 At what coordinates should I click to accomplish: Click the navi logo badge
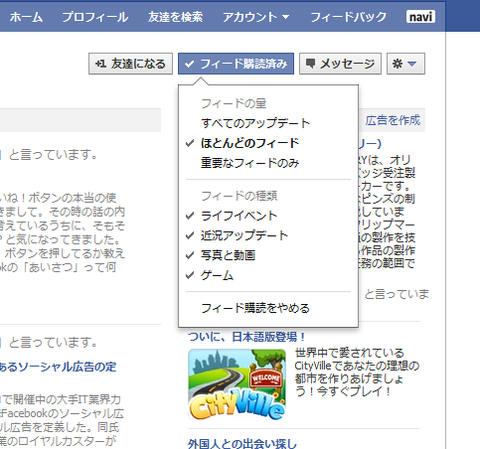[421, 16]
